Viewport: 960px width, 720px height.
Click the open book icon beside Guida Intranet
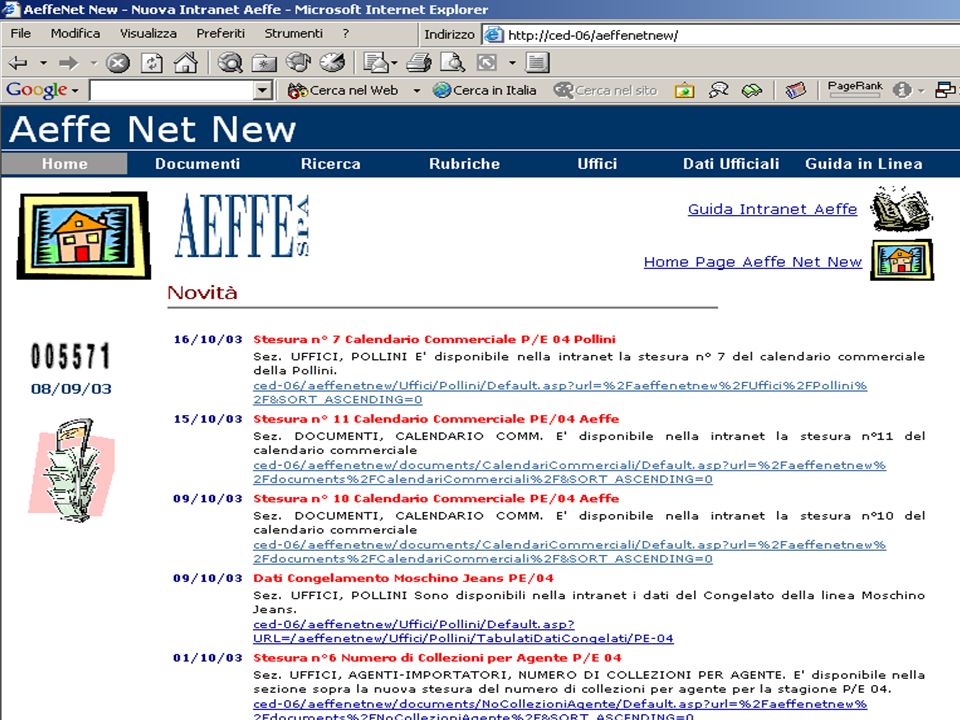click(901, 209)
